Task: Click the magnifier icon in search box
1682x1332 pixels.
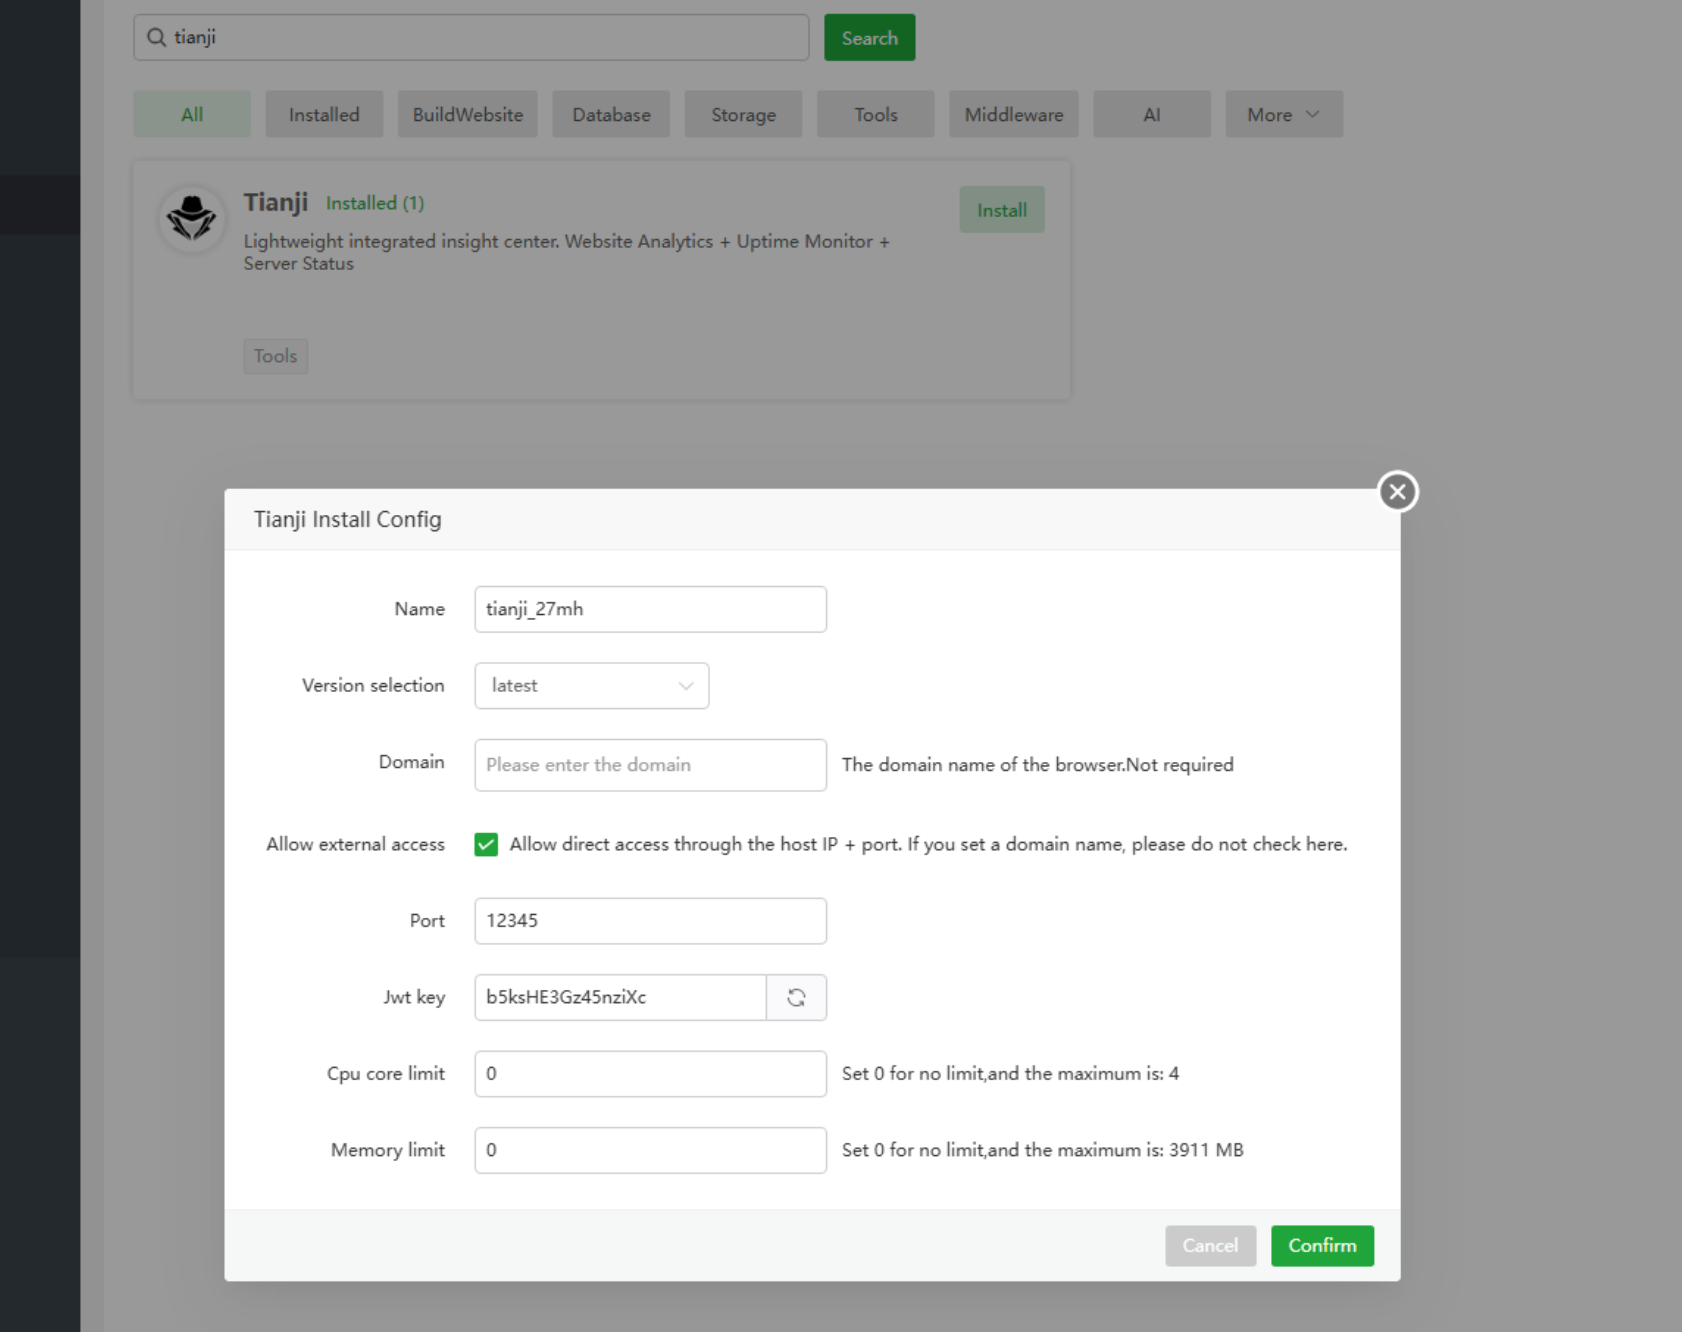Action: pyautogui.click(x=157, y=38)
